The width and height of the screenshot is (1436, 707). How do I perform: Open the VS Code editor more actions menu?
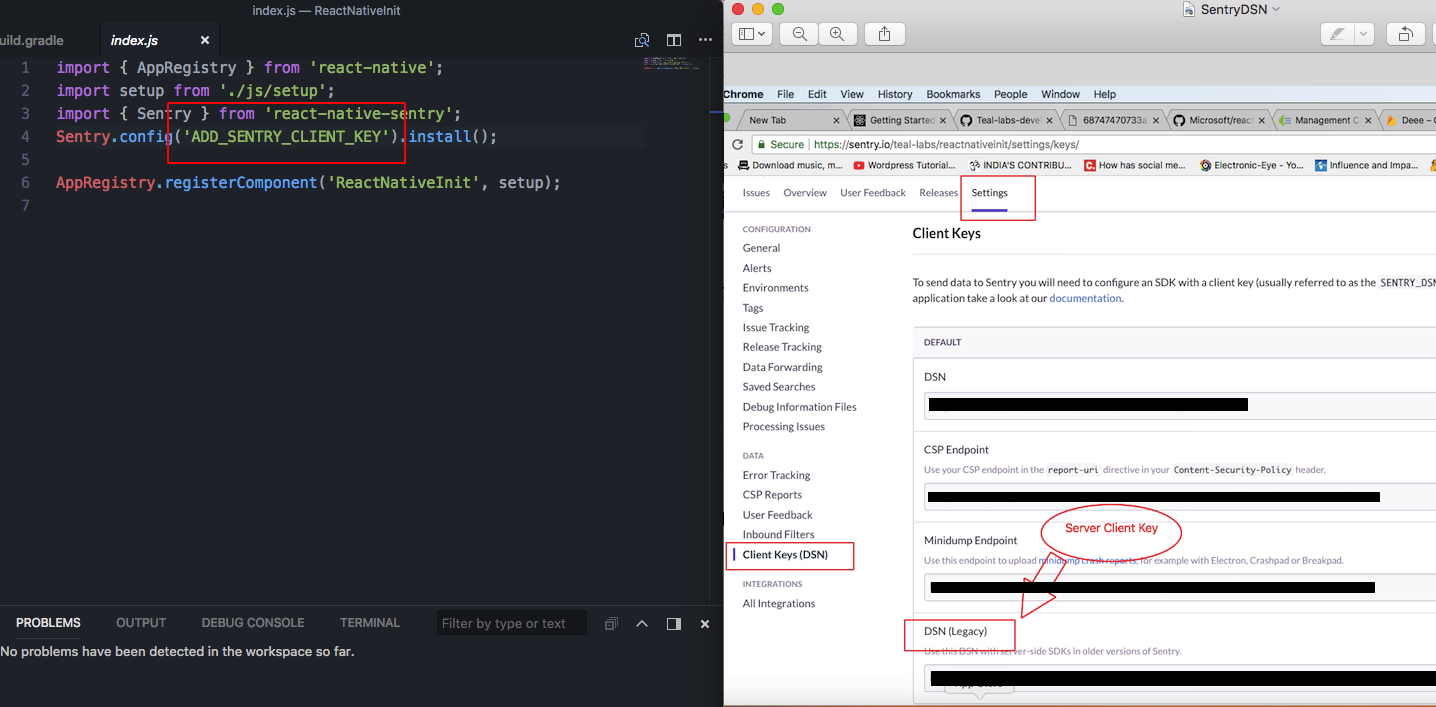705,40
